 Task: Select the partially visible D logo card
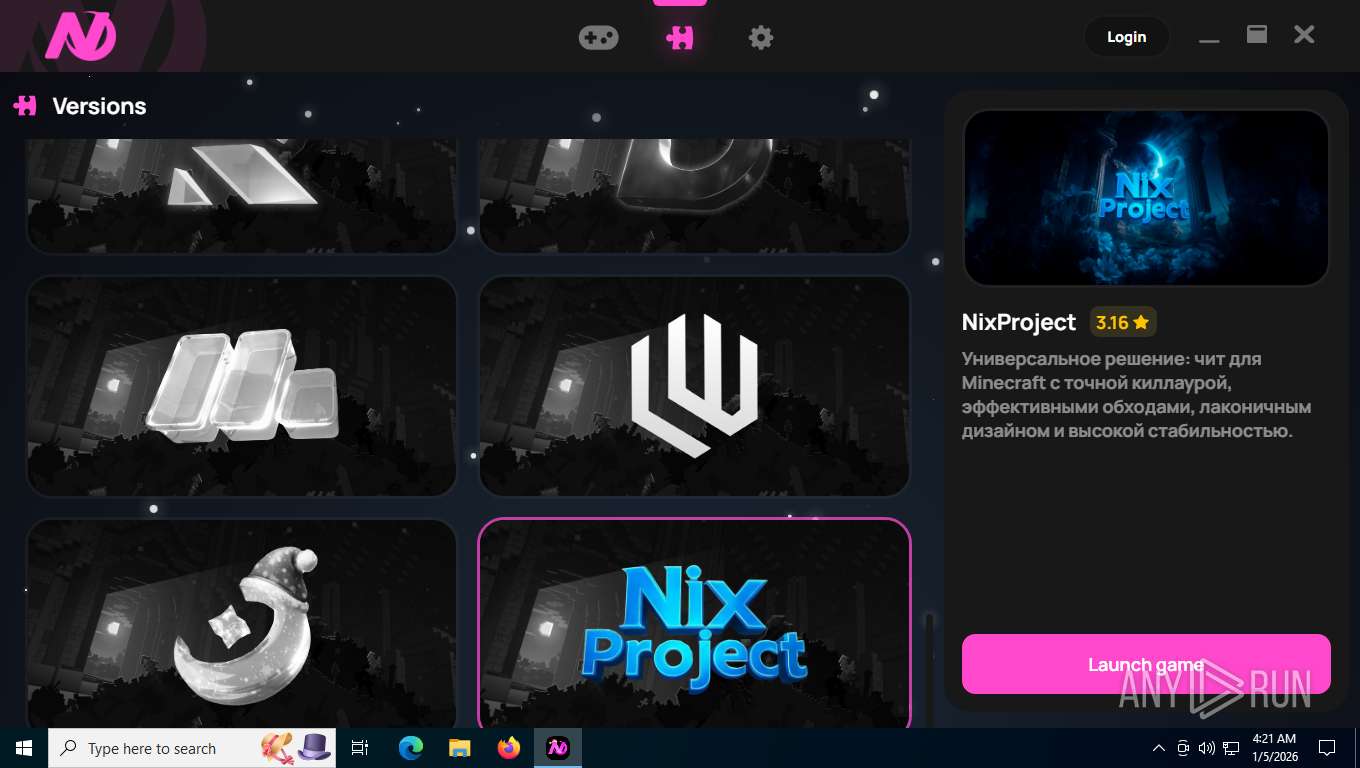694,196
